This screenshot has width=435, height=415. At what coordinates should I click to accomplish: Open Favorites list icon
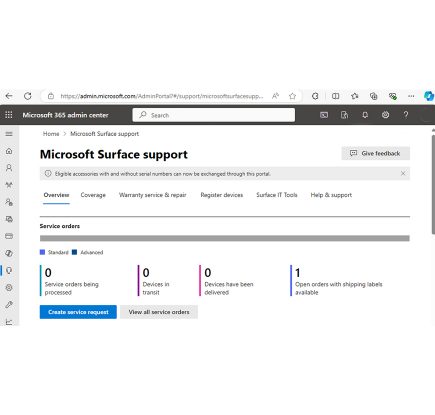354,96
